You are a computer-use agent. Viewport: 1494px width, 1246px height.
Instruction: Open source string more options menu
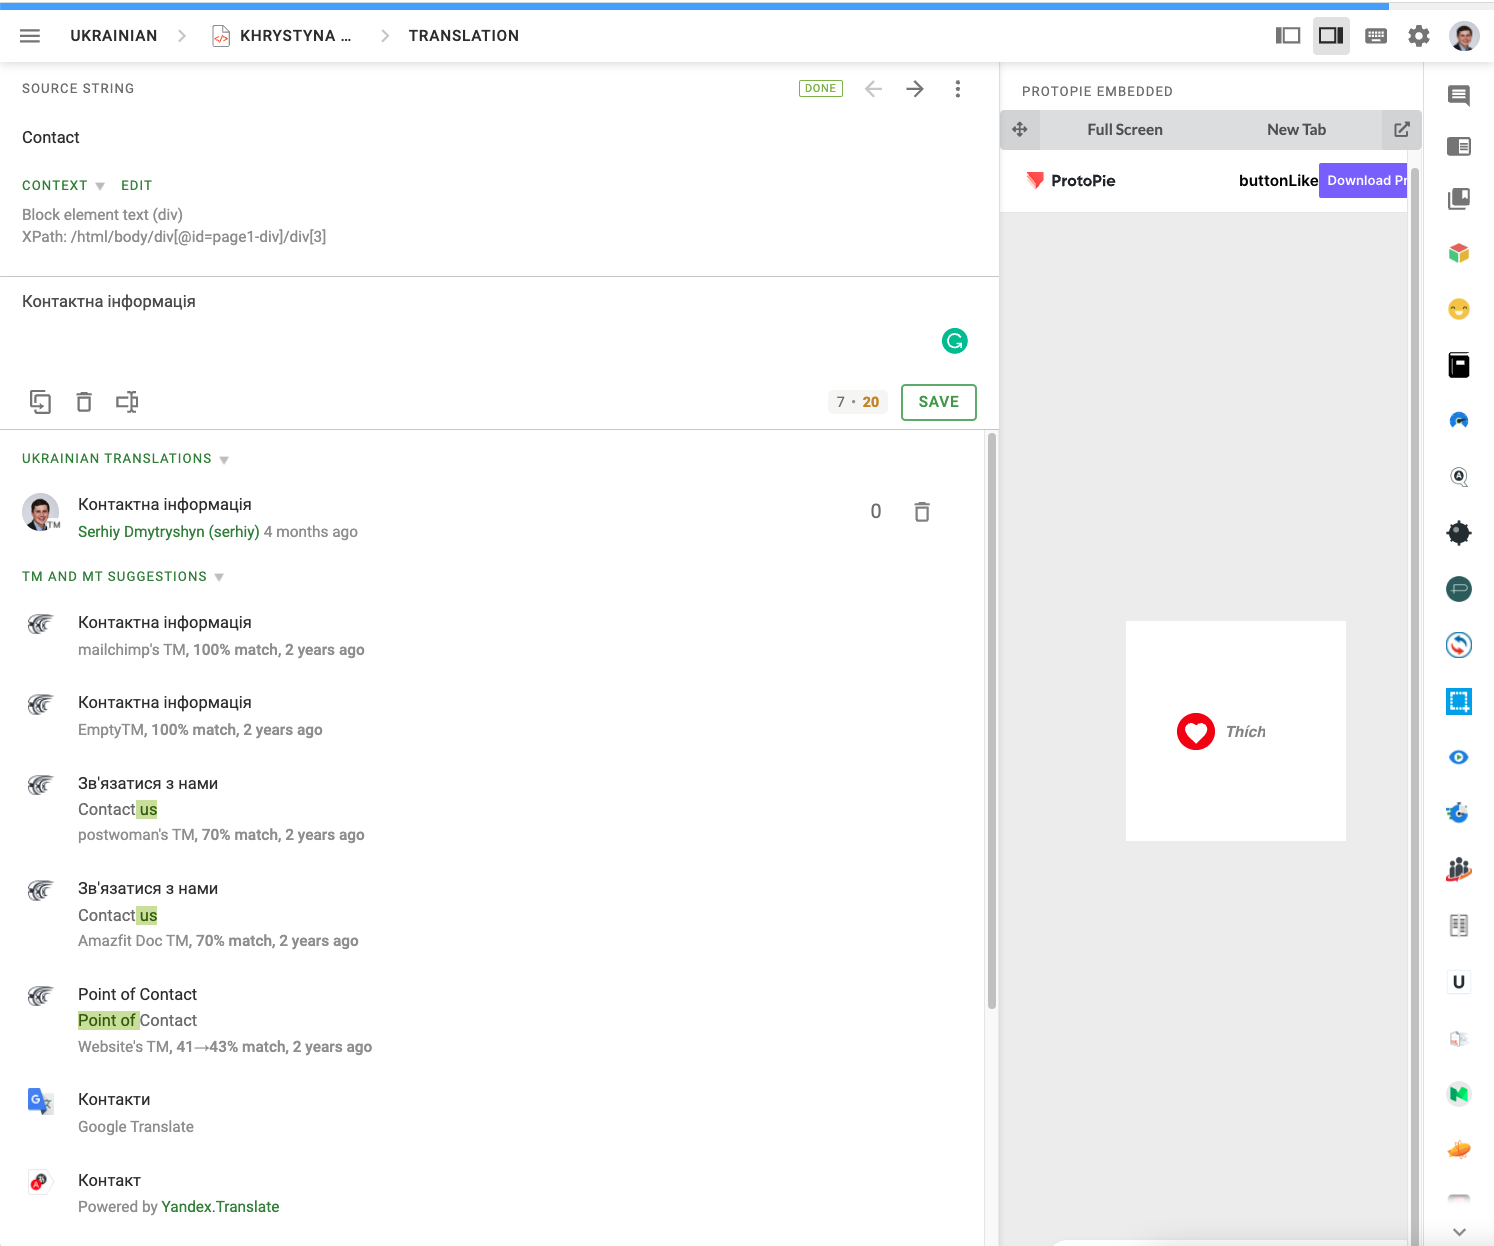coord(958,89)
